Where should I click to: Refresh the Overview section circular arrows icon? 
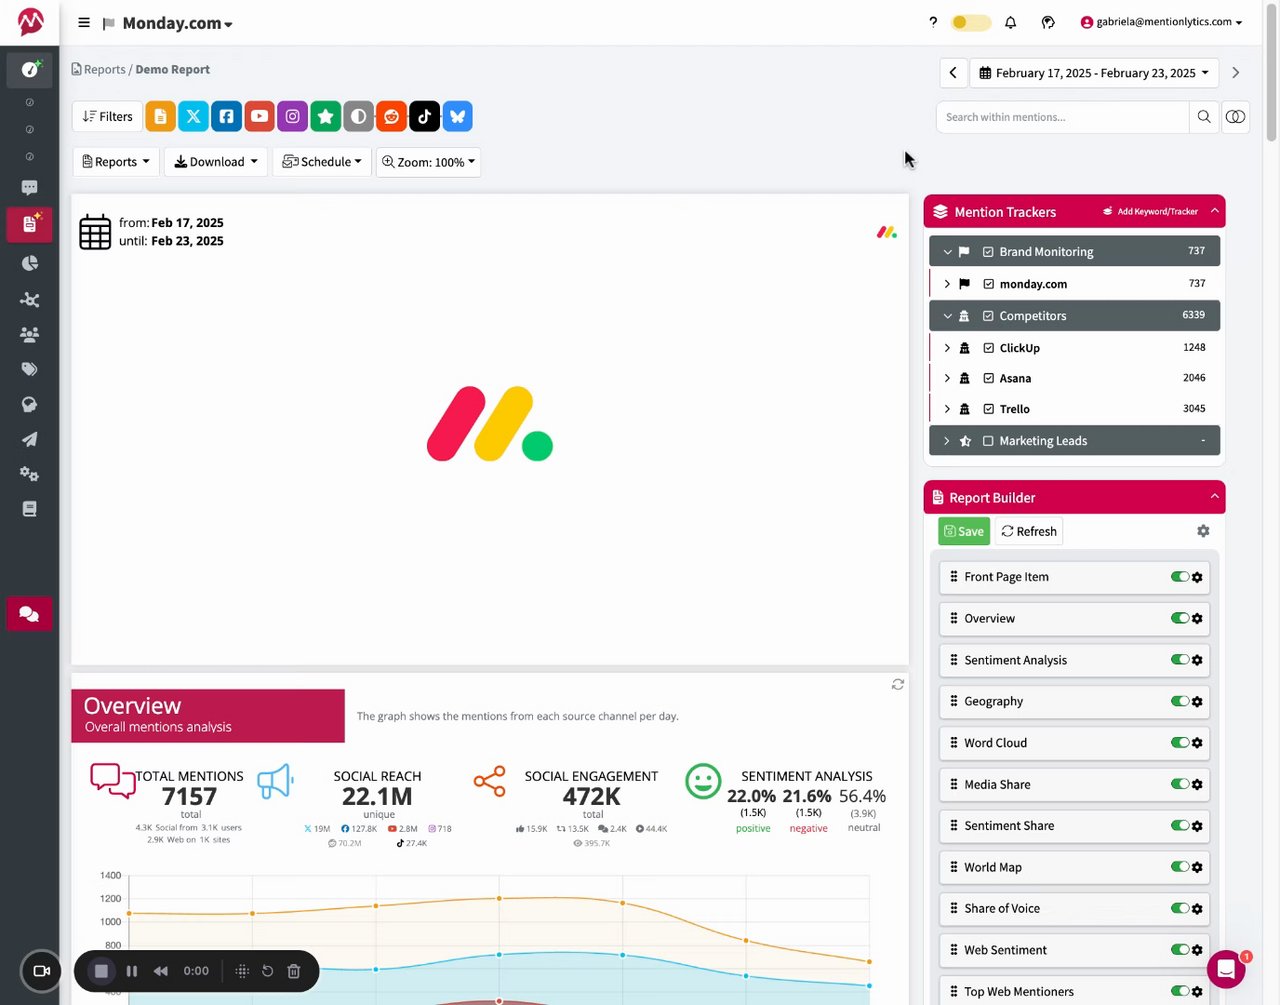coord(897,684)
